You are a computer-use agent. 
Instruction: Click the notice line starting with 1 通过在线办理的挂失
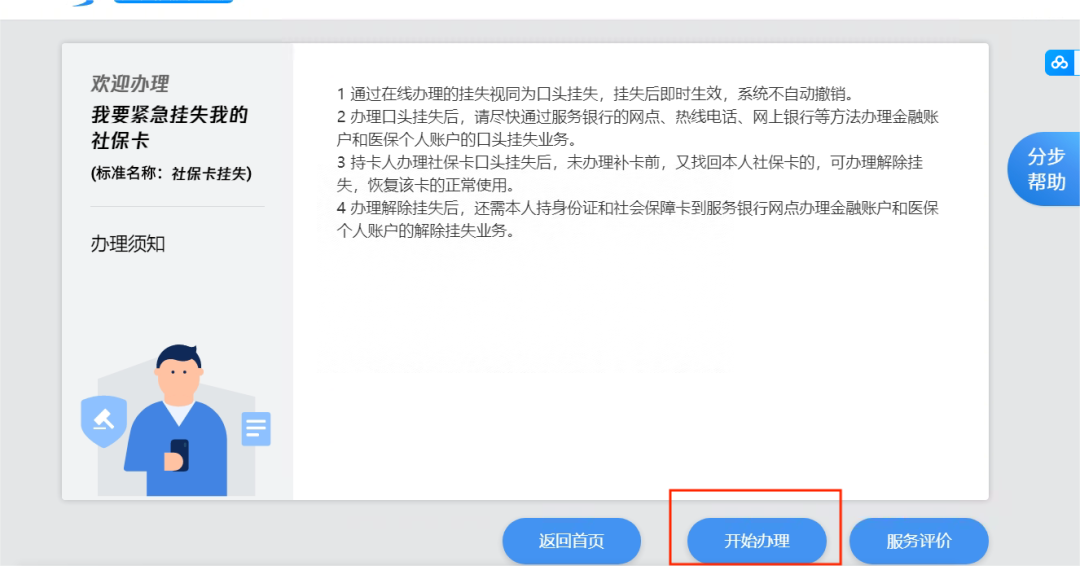tap(595, 94)
